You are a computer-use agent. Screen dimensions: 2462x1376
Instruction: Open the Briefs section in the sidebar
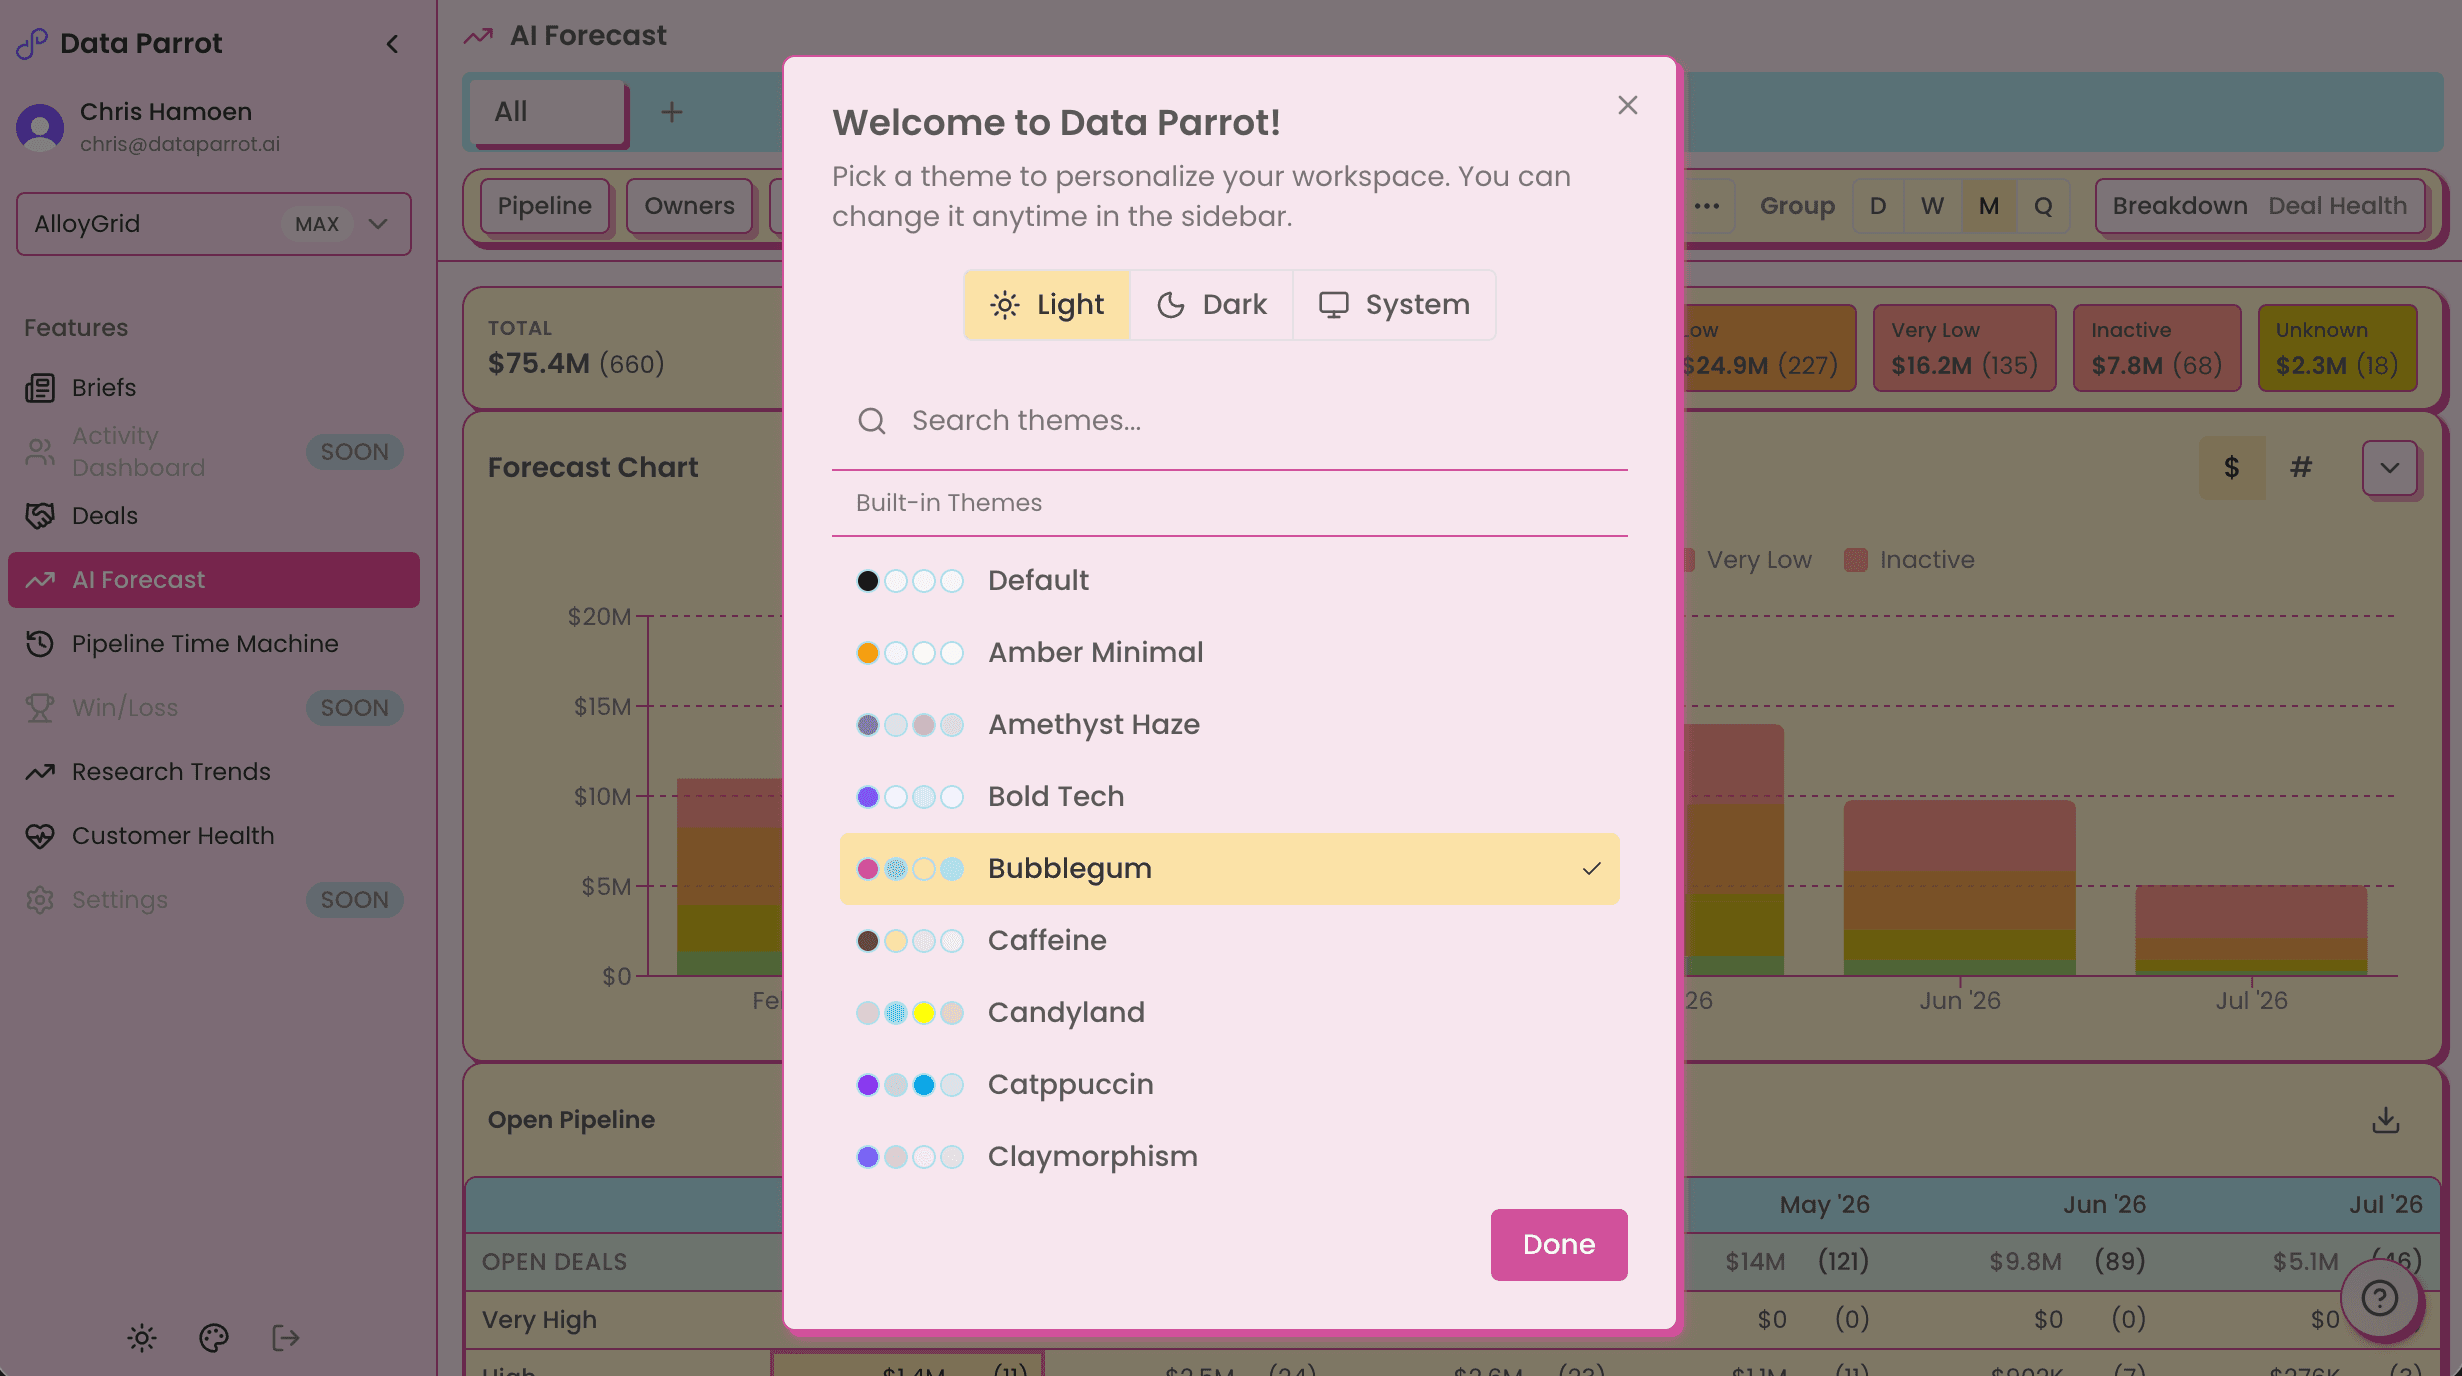[x=103, y=387]
